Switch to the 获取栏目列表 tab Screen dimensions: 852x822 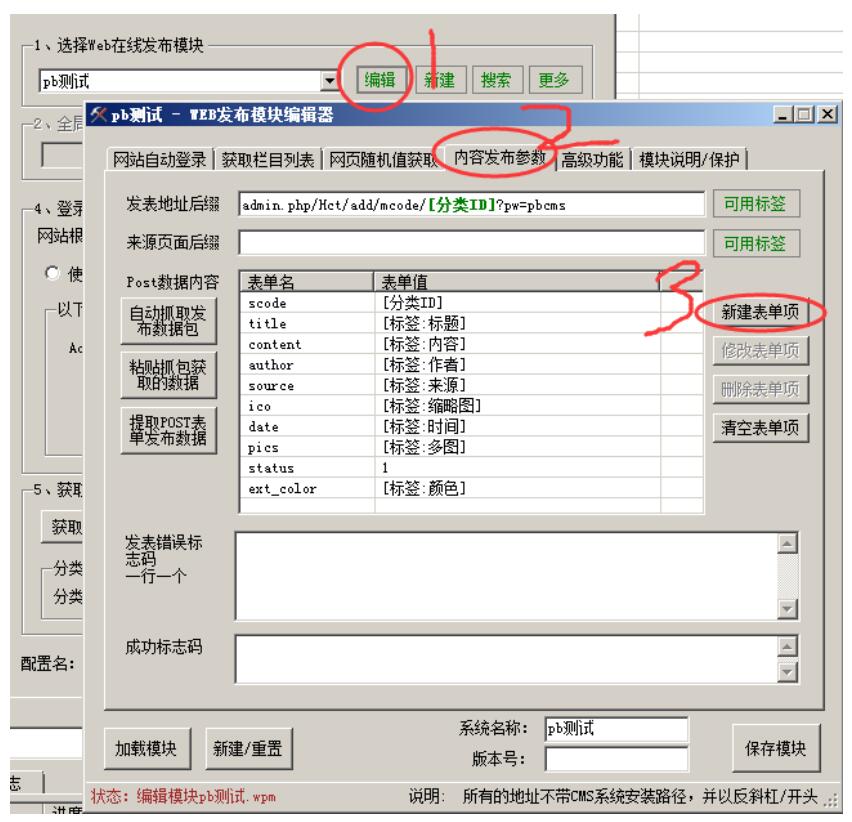tap(267, 160)
